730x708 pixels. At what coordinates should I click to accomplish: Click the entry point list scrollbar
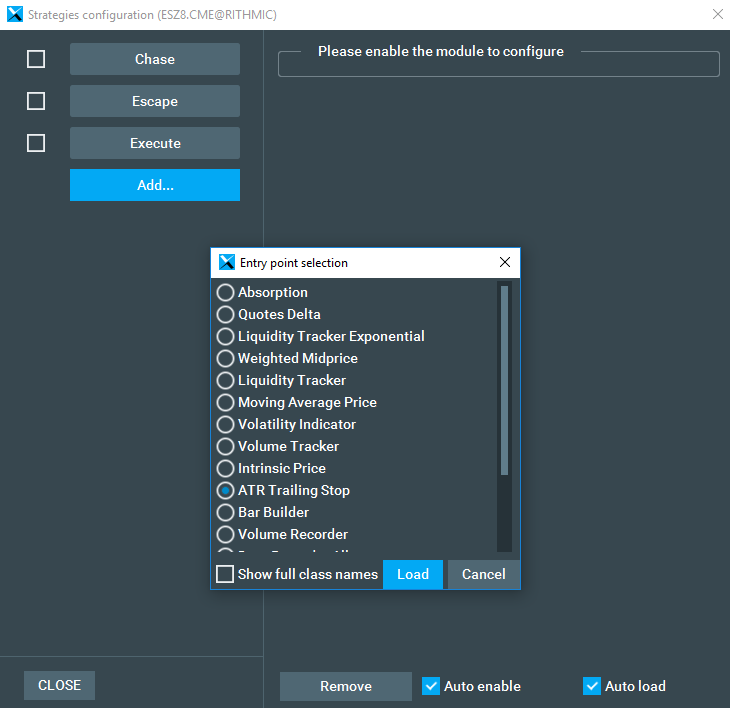tap(504, 380)
